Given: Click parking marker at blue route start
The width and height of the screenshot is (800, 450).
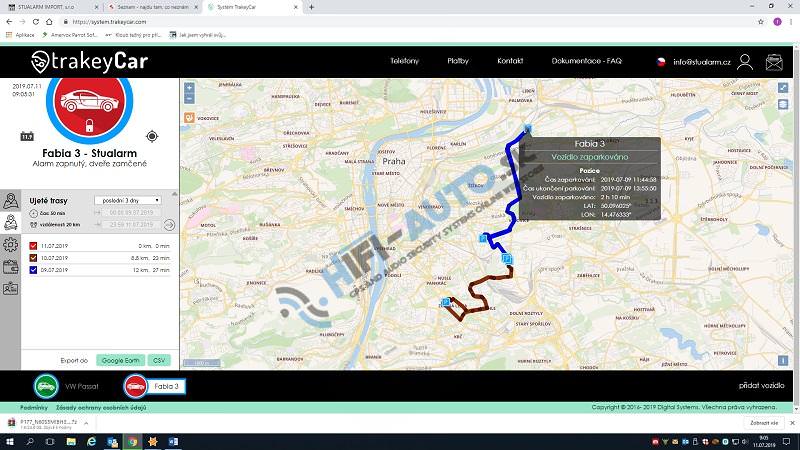Looking at the screenshot, I should [528, 129].
